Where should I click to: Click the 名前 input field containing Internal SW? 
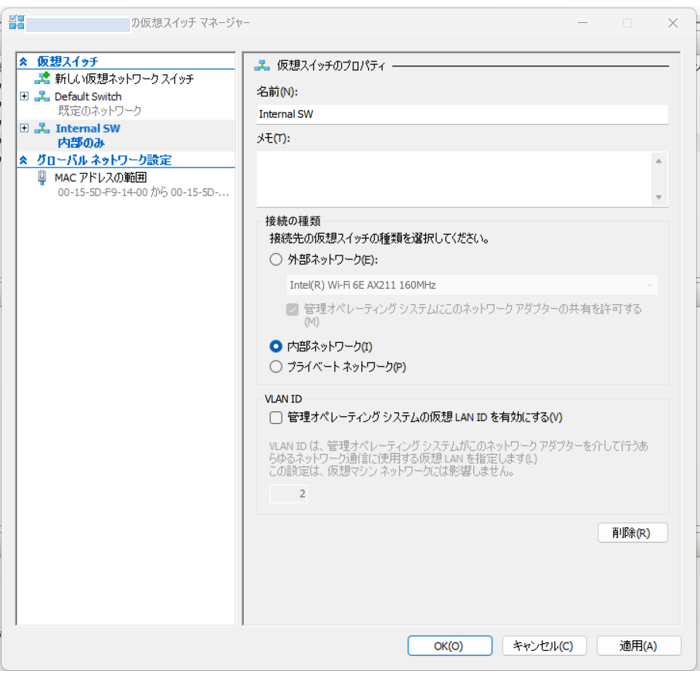pyautogui.click(x=462, y=114)
